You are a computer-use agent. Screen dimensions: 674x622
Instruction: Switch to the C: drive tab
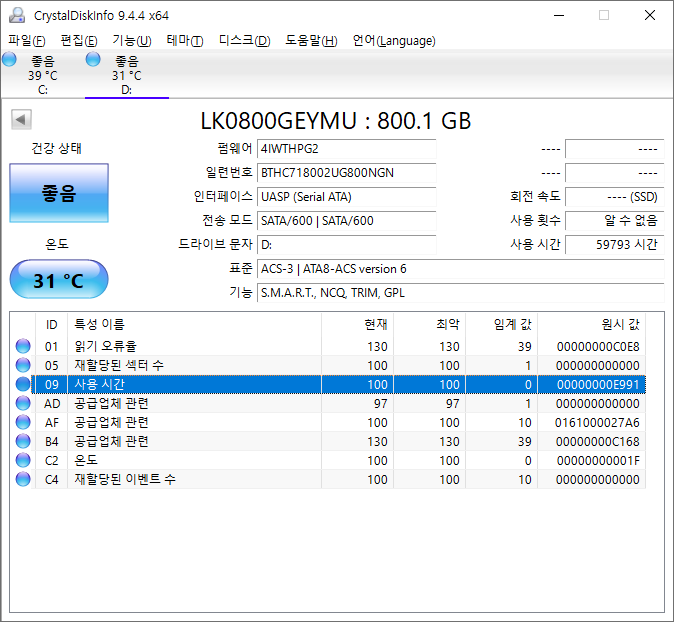[43, 75]
